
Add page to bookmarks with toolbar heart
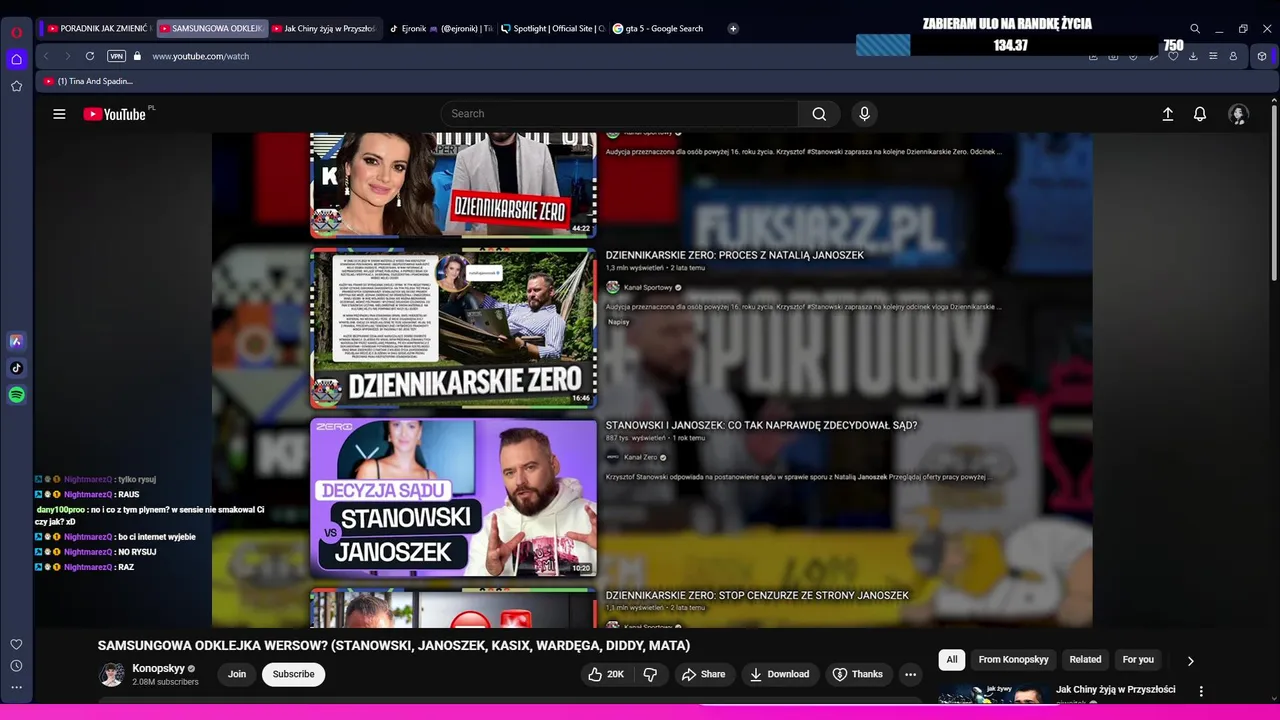pos(1173,56)
